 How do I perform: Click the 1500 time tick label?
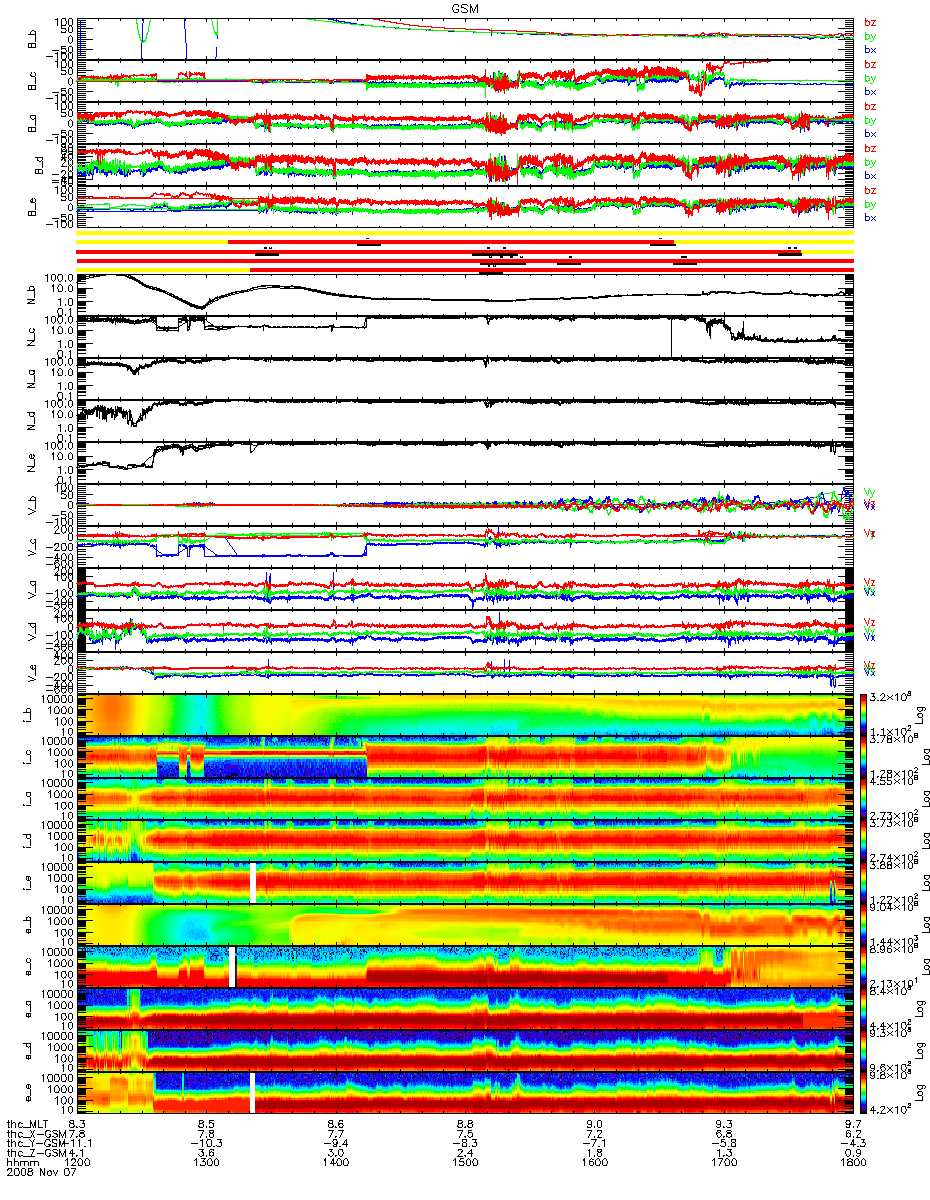click(x=465, y=1163)
